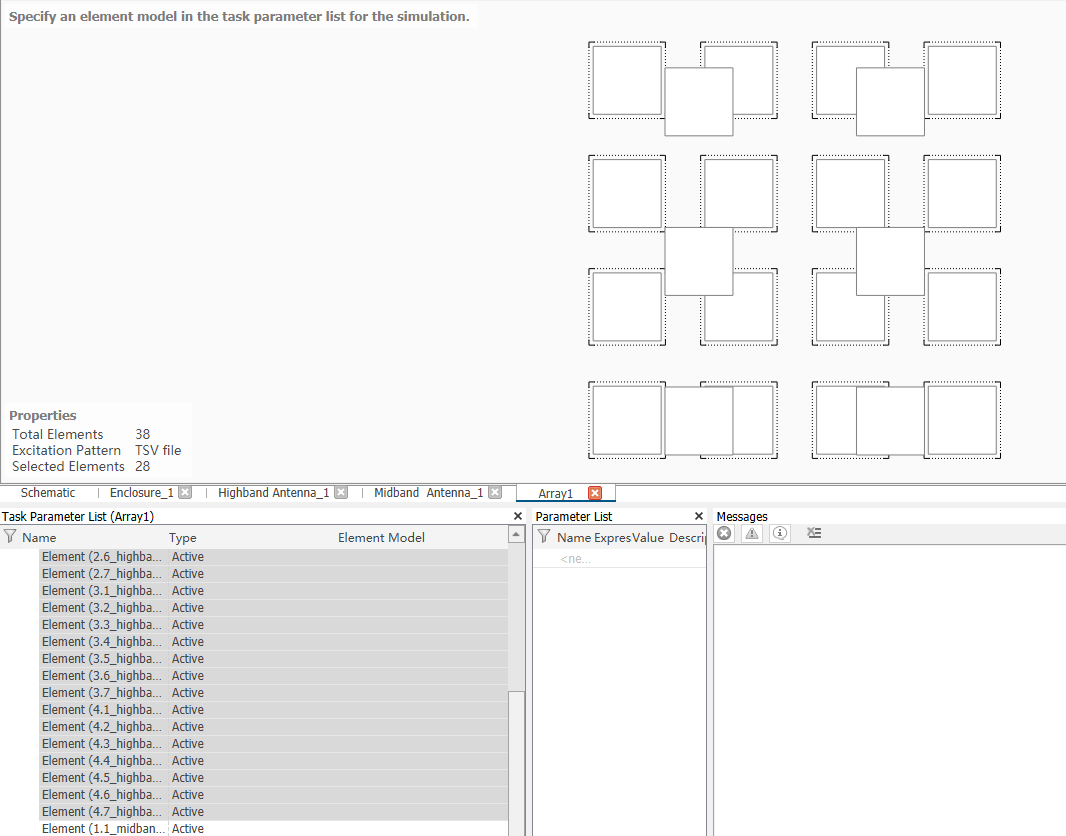The image size is (1066, 836).
Task: Open the Highband Antenna_1 tab
Action: pyautogui.click(x=273, y=493)
